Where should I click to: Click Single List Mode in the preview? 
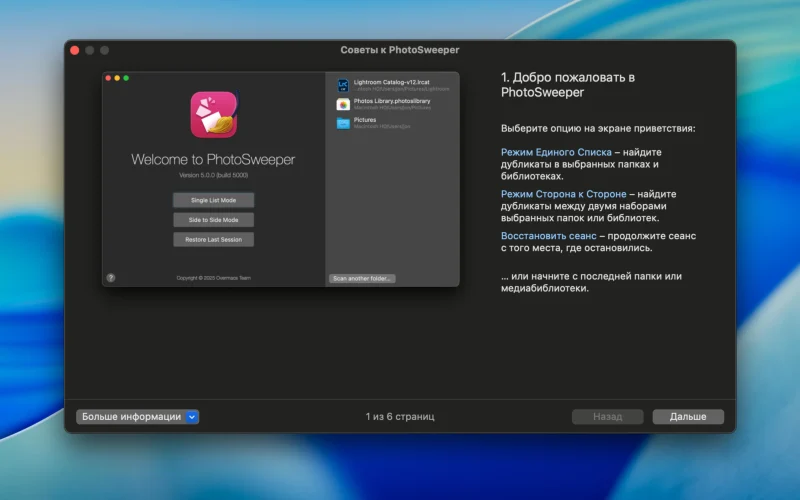213,200
